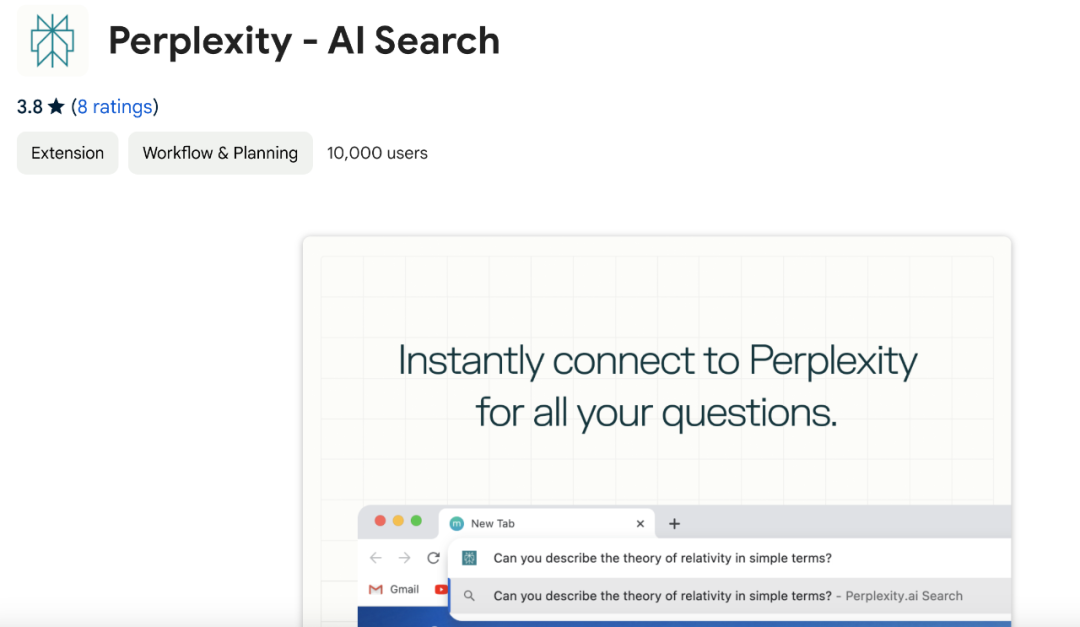Click the 10,000 users text
Viewport: 1080px width, 627px height.
[377, 153]
